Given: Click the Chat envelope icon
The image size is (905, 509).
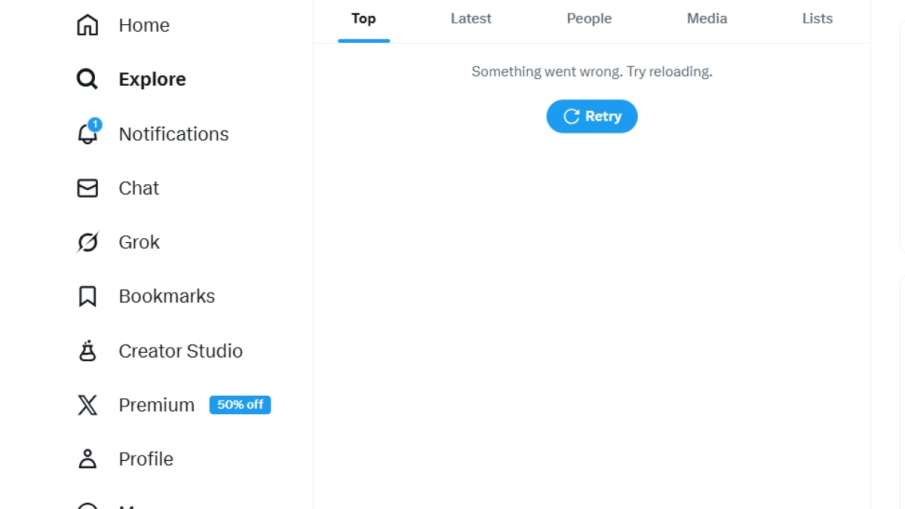Looking at the screenshot, I should (88, 188).
